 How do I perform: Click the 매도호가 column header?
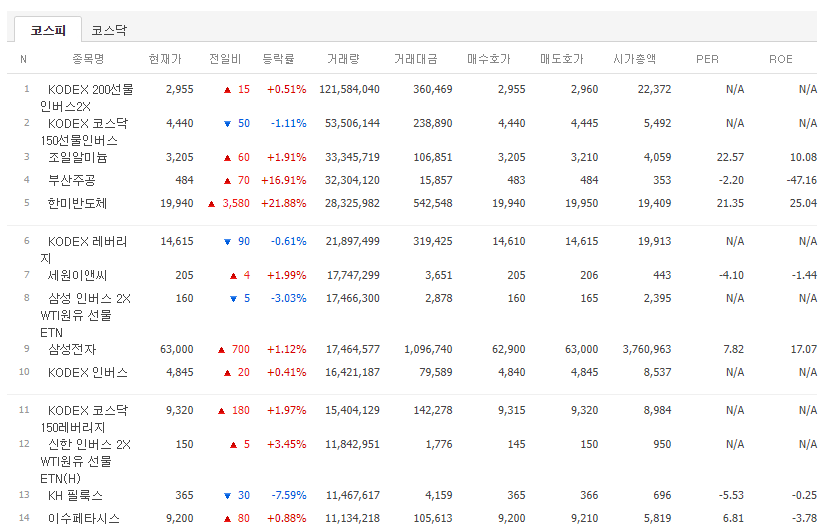(562, 59)
